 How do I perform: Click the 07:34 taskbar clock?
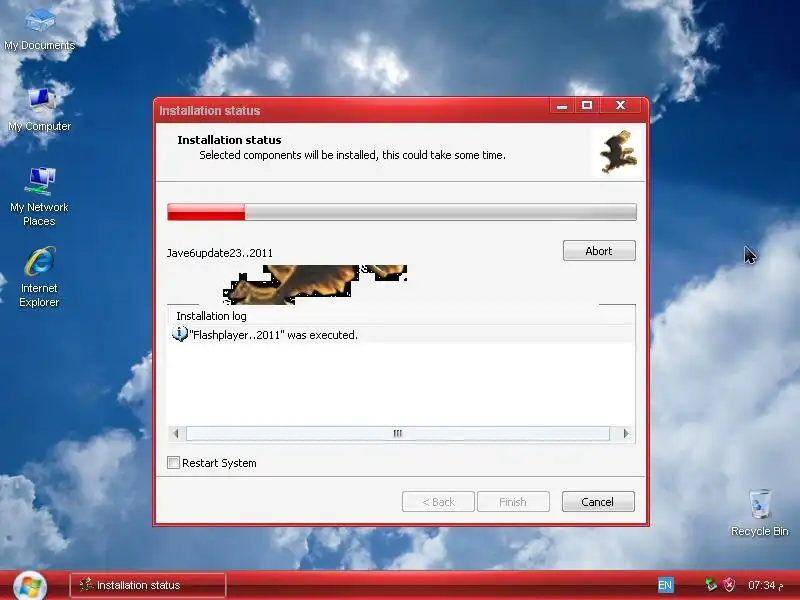765,585
